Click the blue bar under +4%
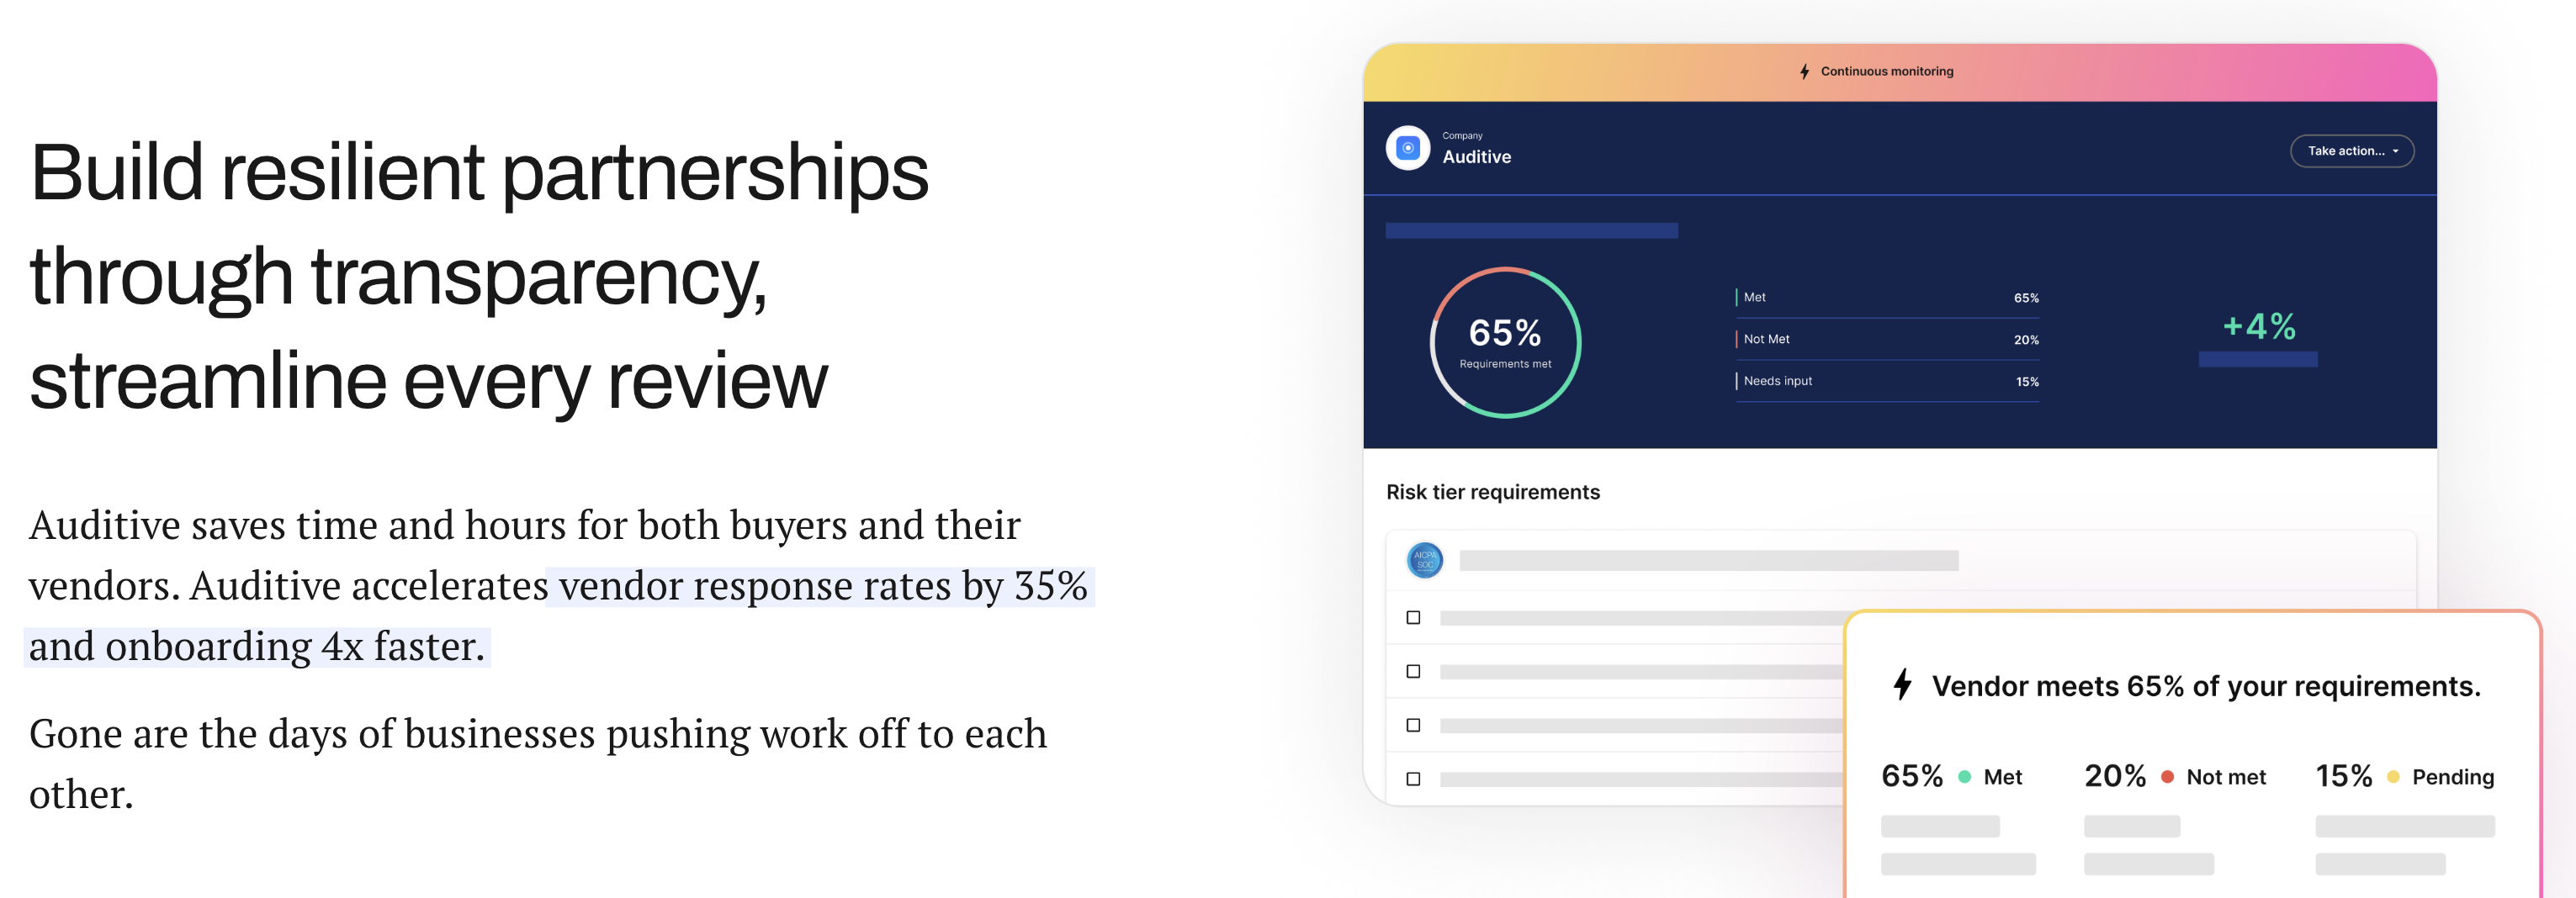Screen dimensions: 2576x898 [2257, 359]
